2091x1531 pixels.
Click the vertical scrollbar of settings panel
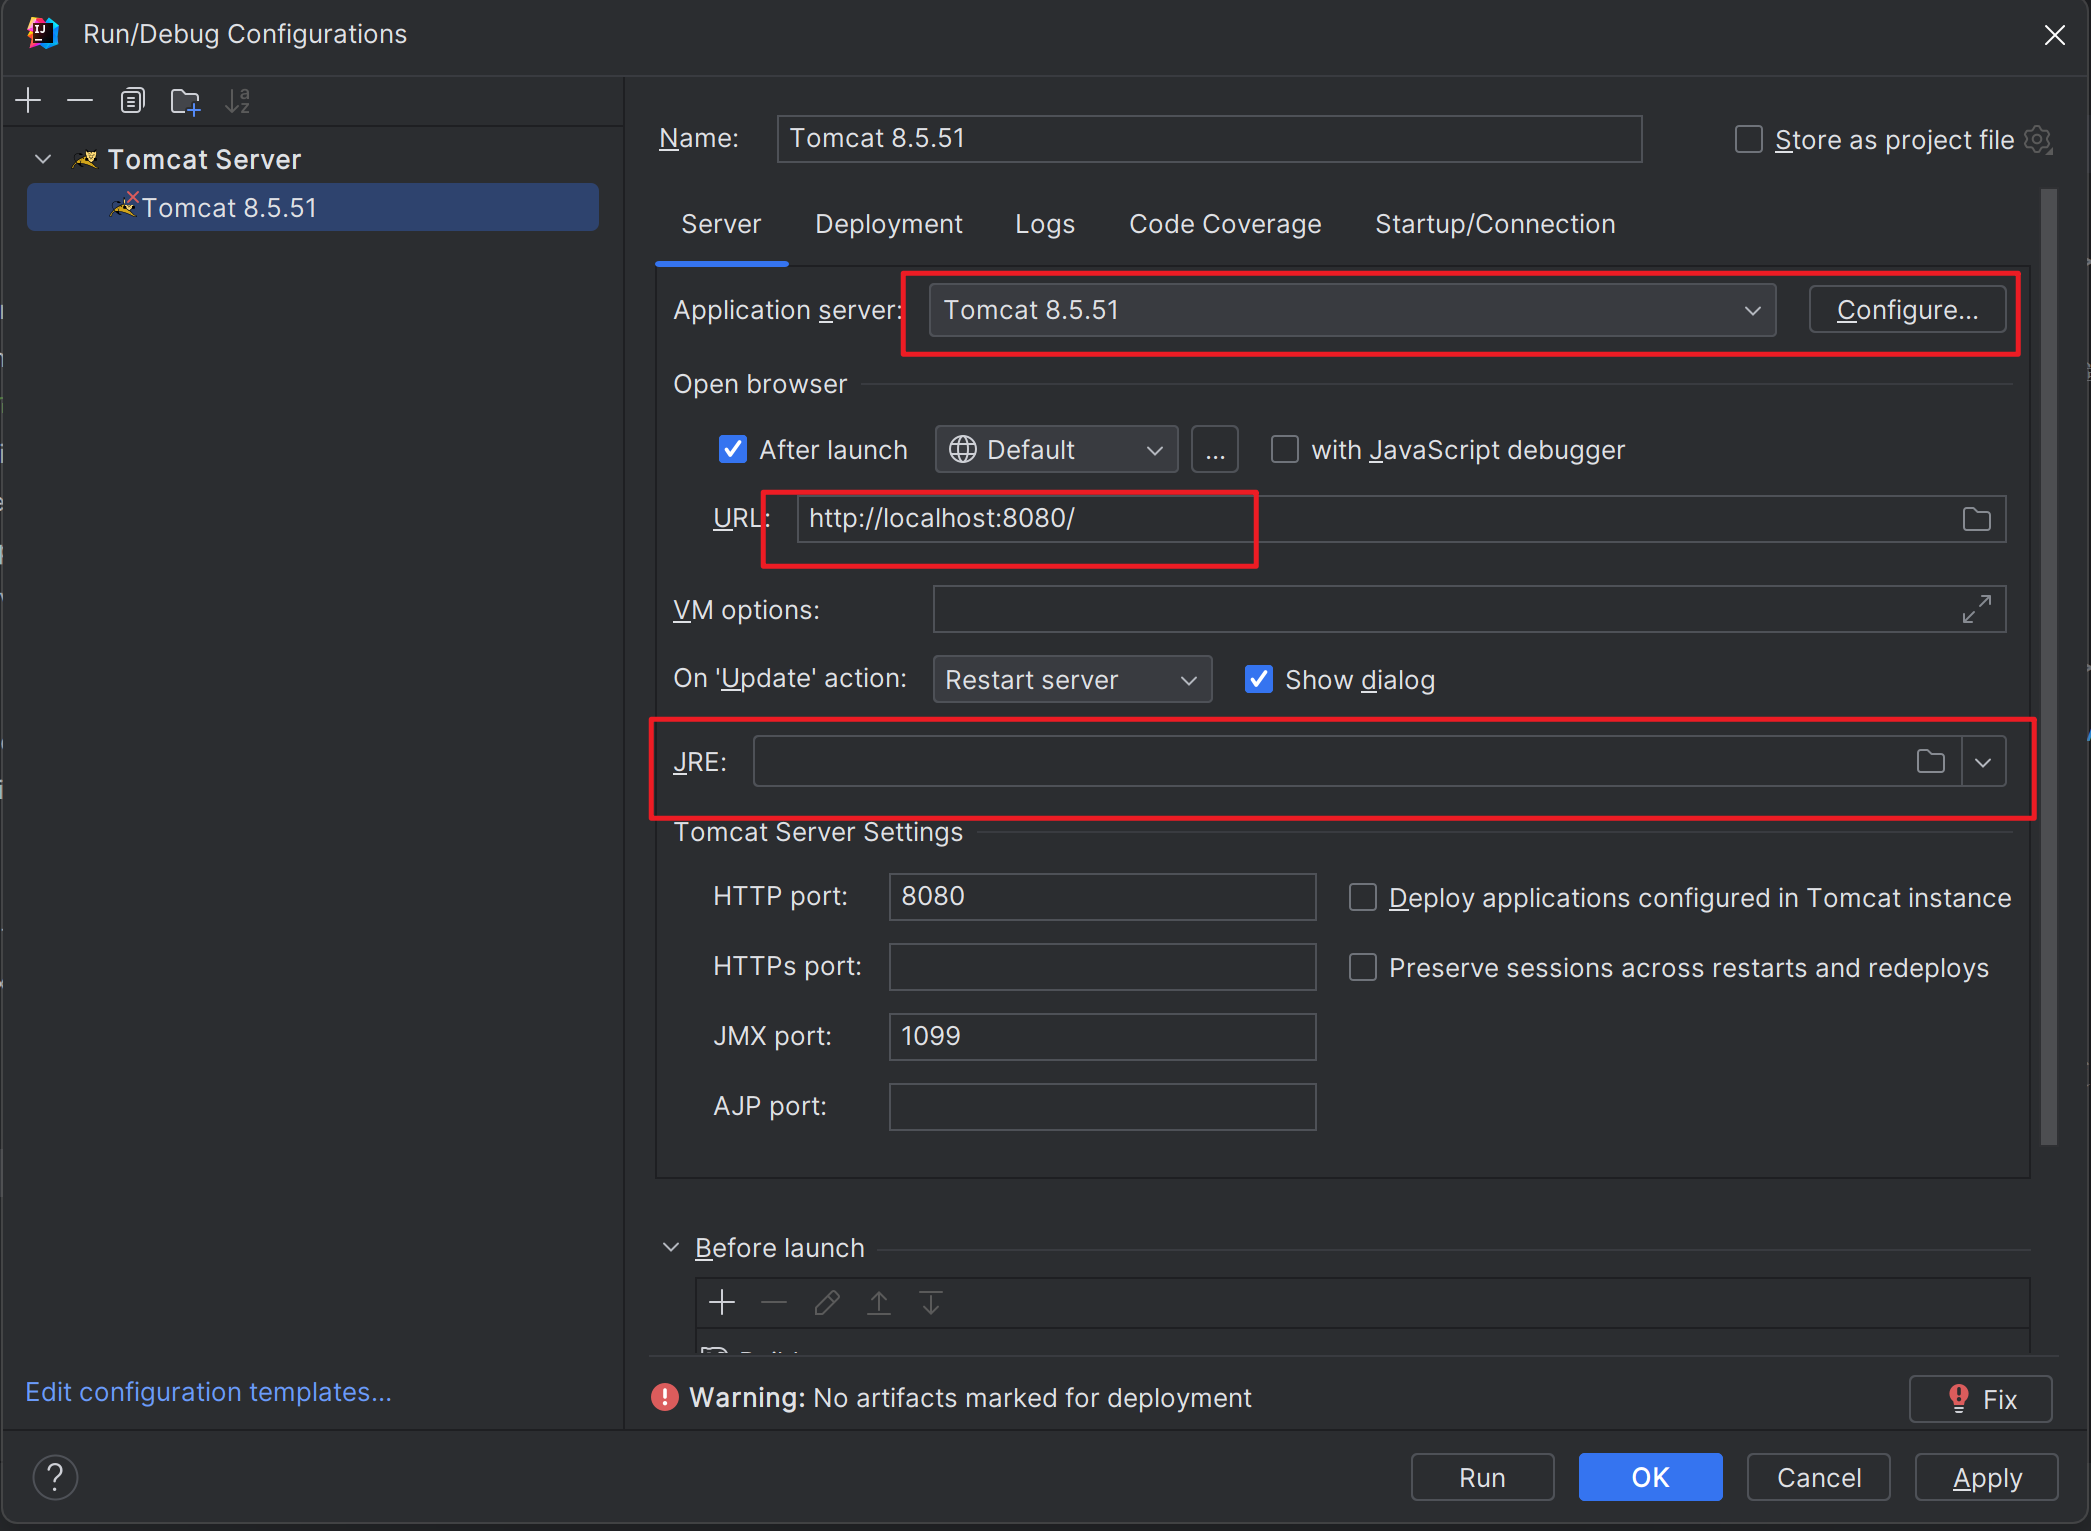click(x=2048, y=666)
